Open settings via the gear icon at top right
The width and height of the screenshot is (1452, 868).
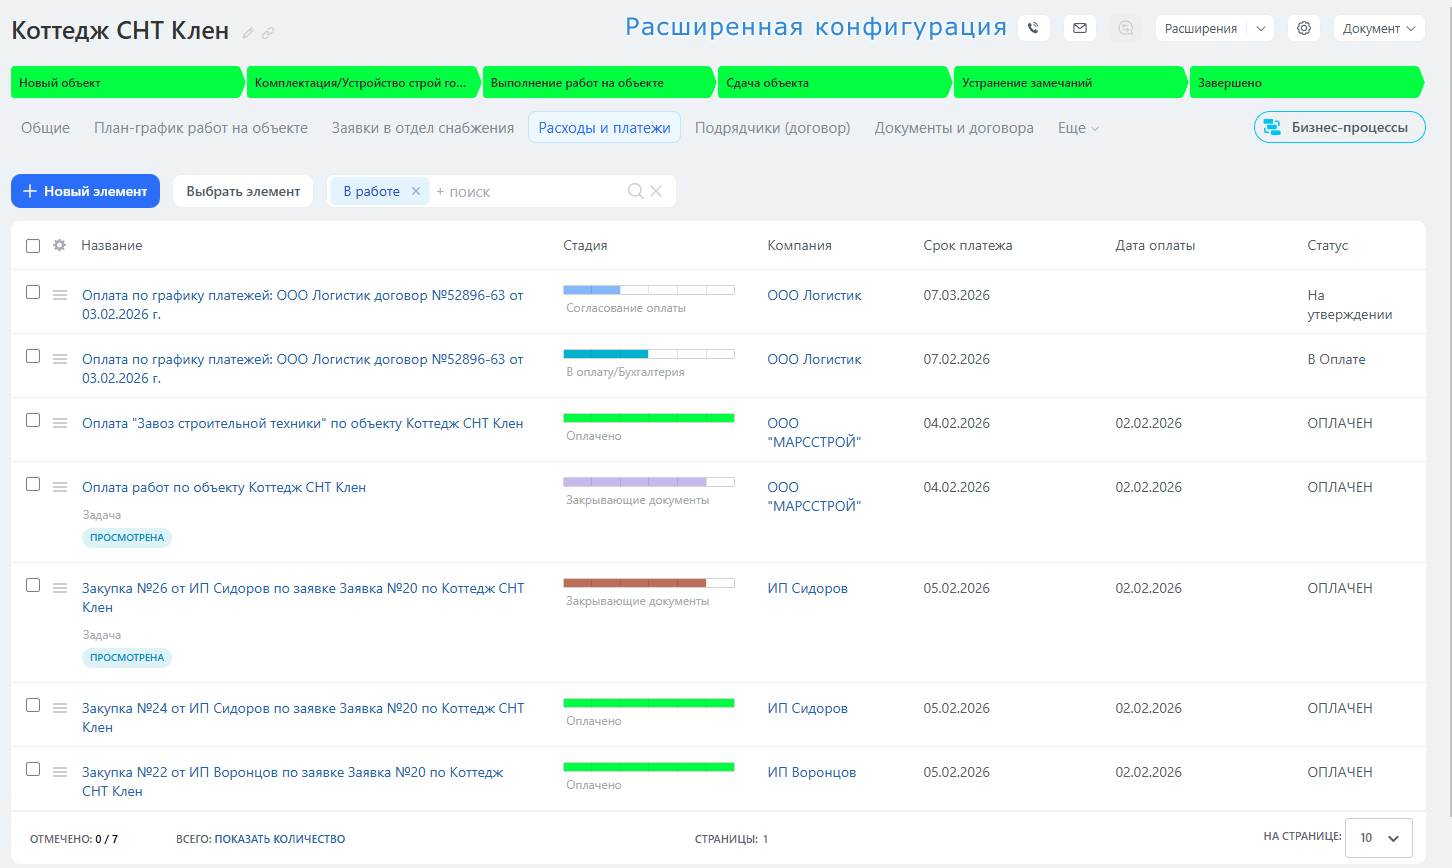1304,29
